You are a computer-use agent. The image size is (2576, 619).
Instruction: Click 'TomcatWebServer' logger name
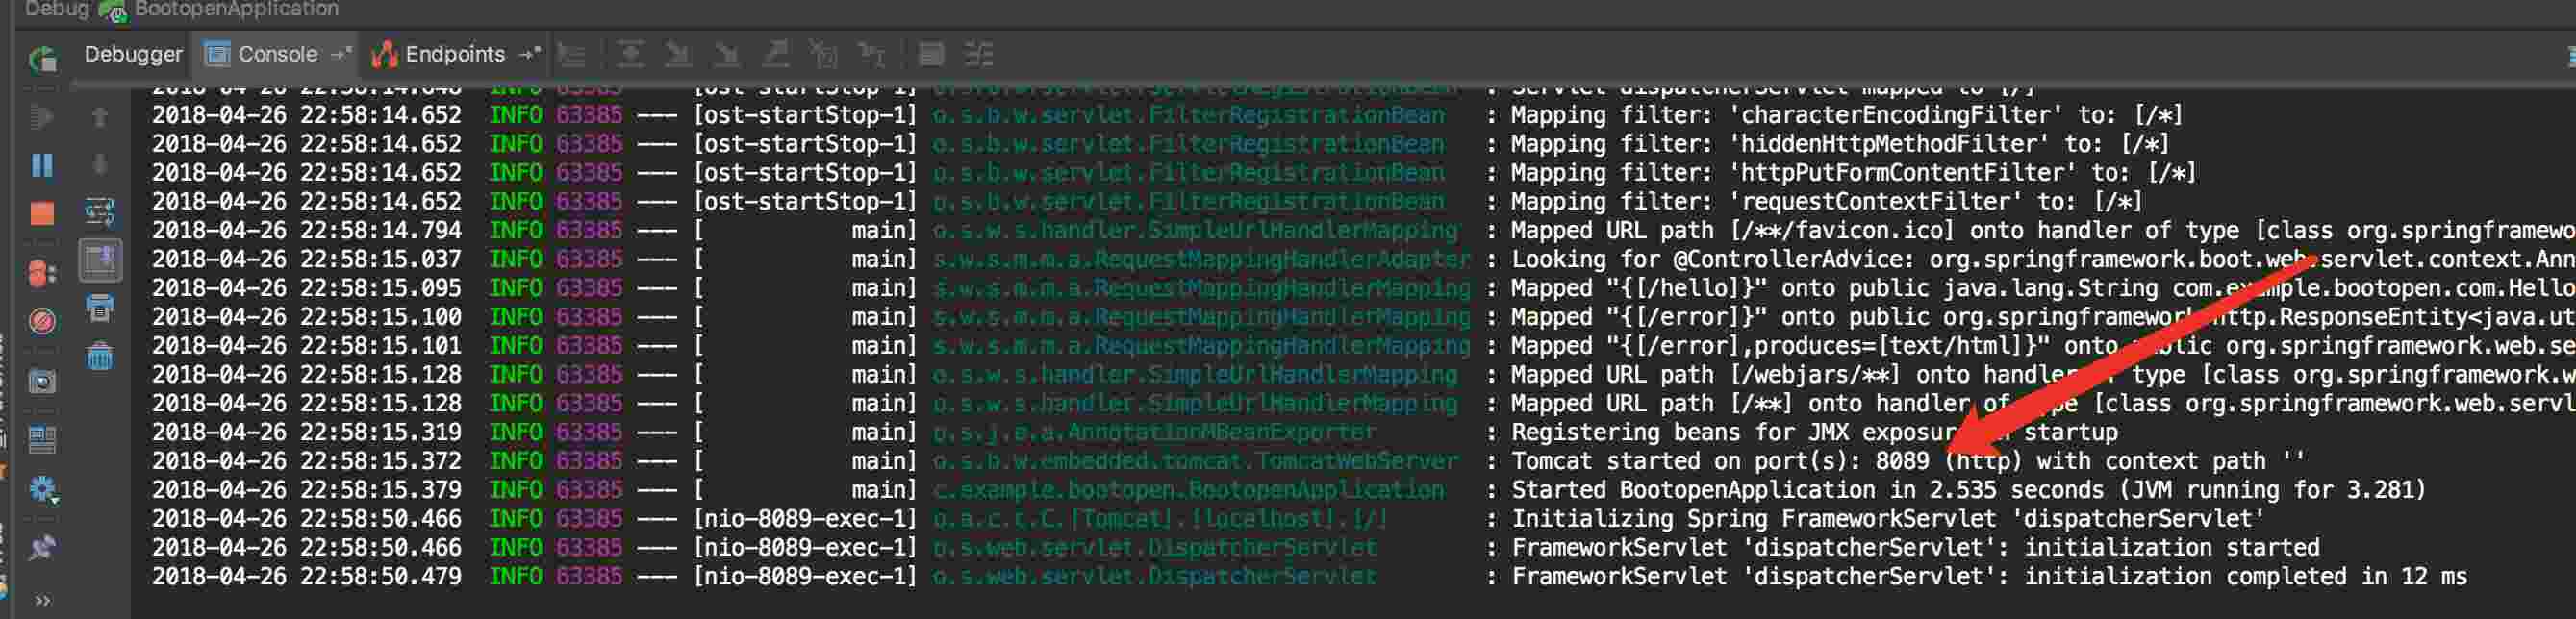pyautogui.click(x=1357, y=461)
